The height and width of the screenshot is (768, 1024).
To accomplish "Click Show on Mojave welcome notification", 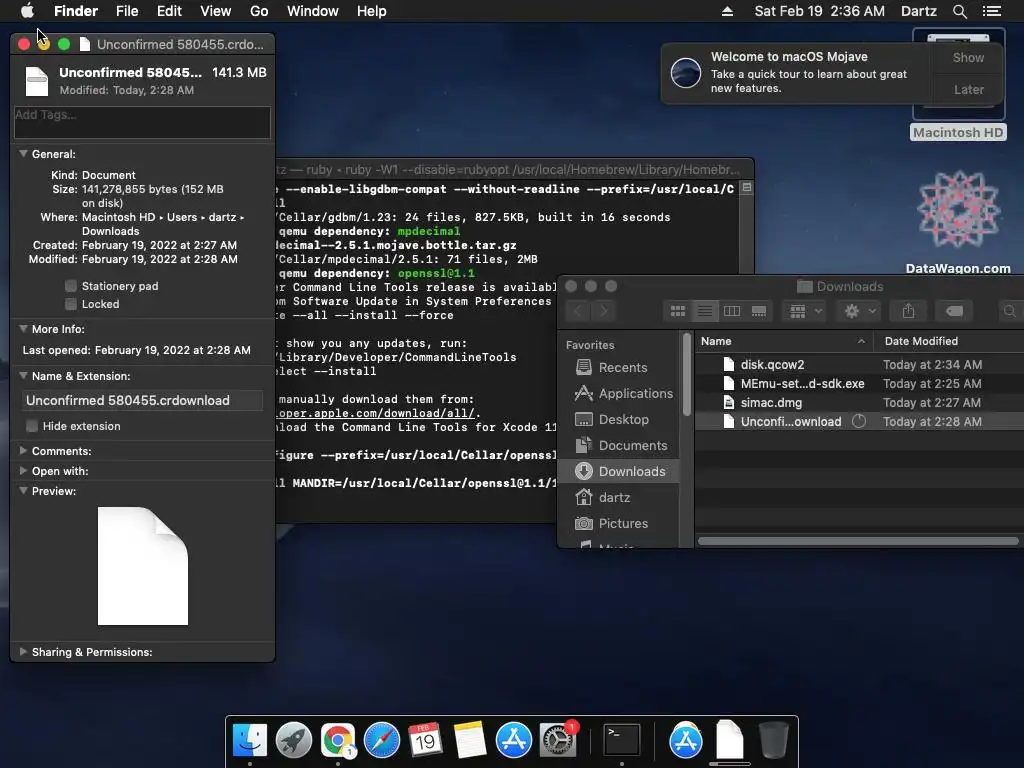I will tap(968, 57).
